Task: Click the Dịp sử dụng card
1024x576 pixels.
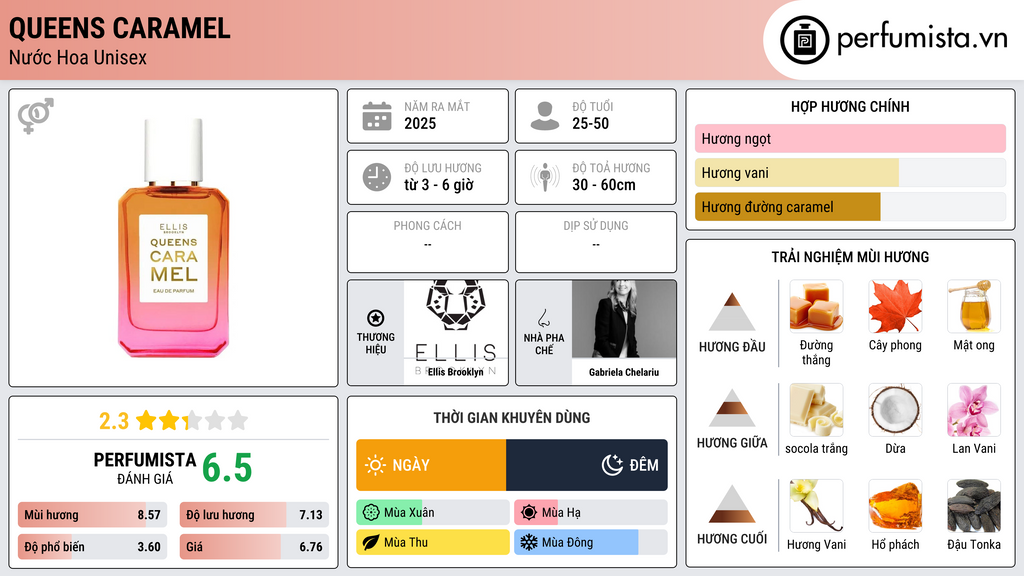Action: click(x=596, y=242)
